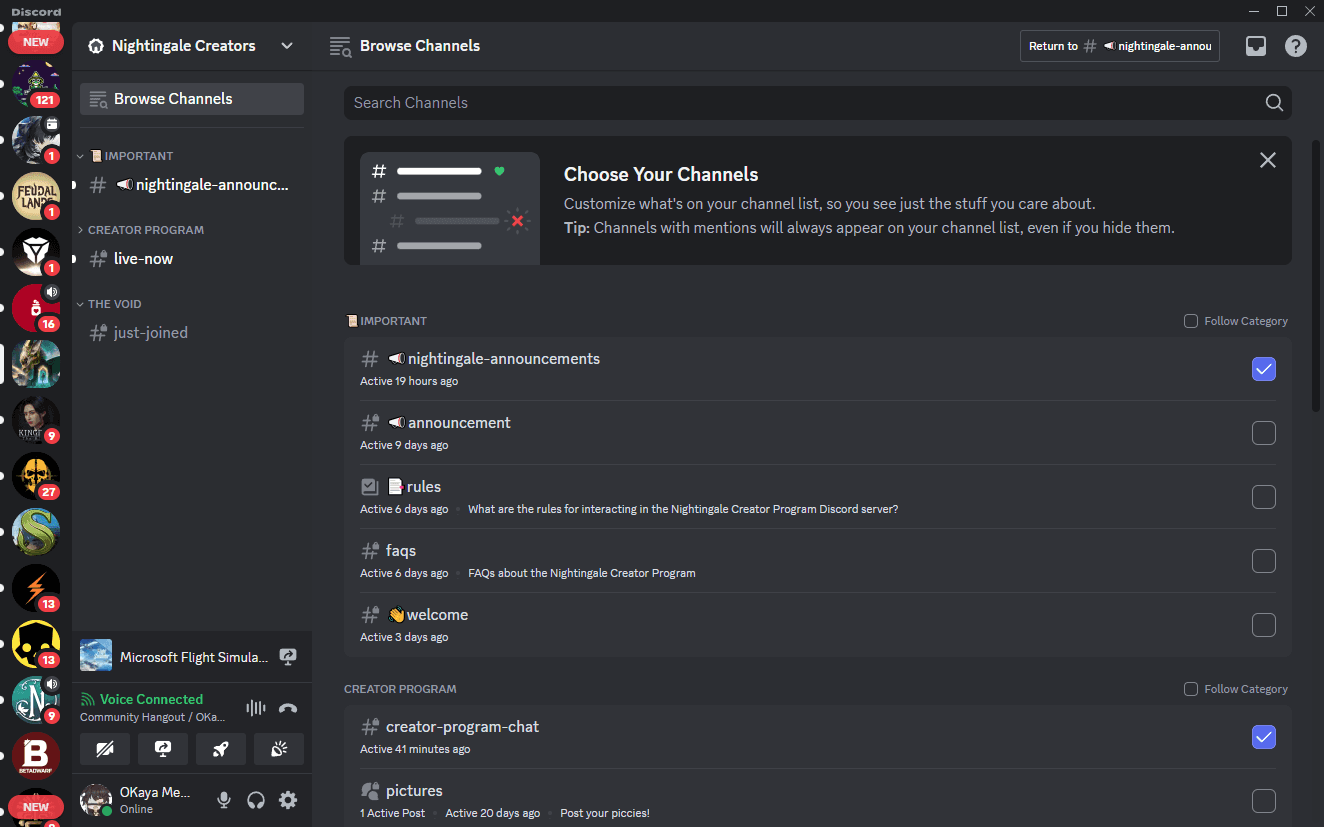Open the lightning bolt server icon
Viewport: 1324px width, 827px height.
(x=36, y=588)
